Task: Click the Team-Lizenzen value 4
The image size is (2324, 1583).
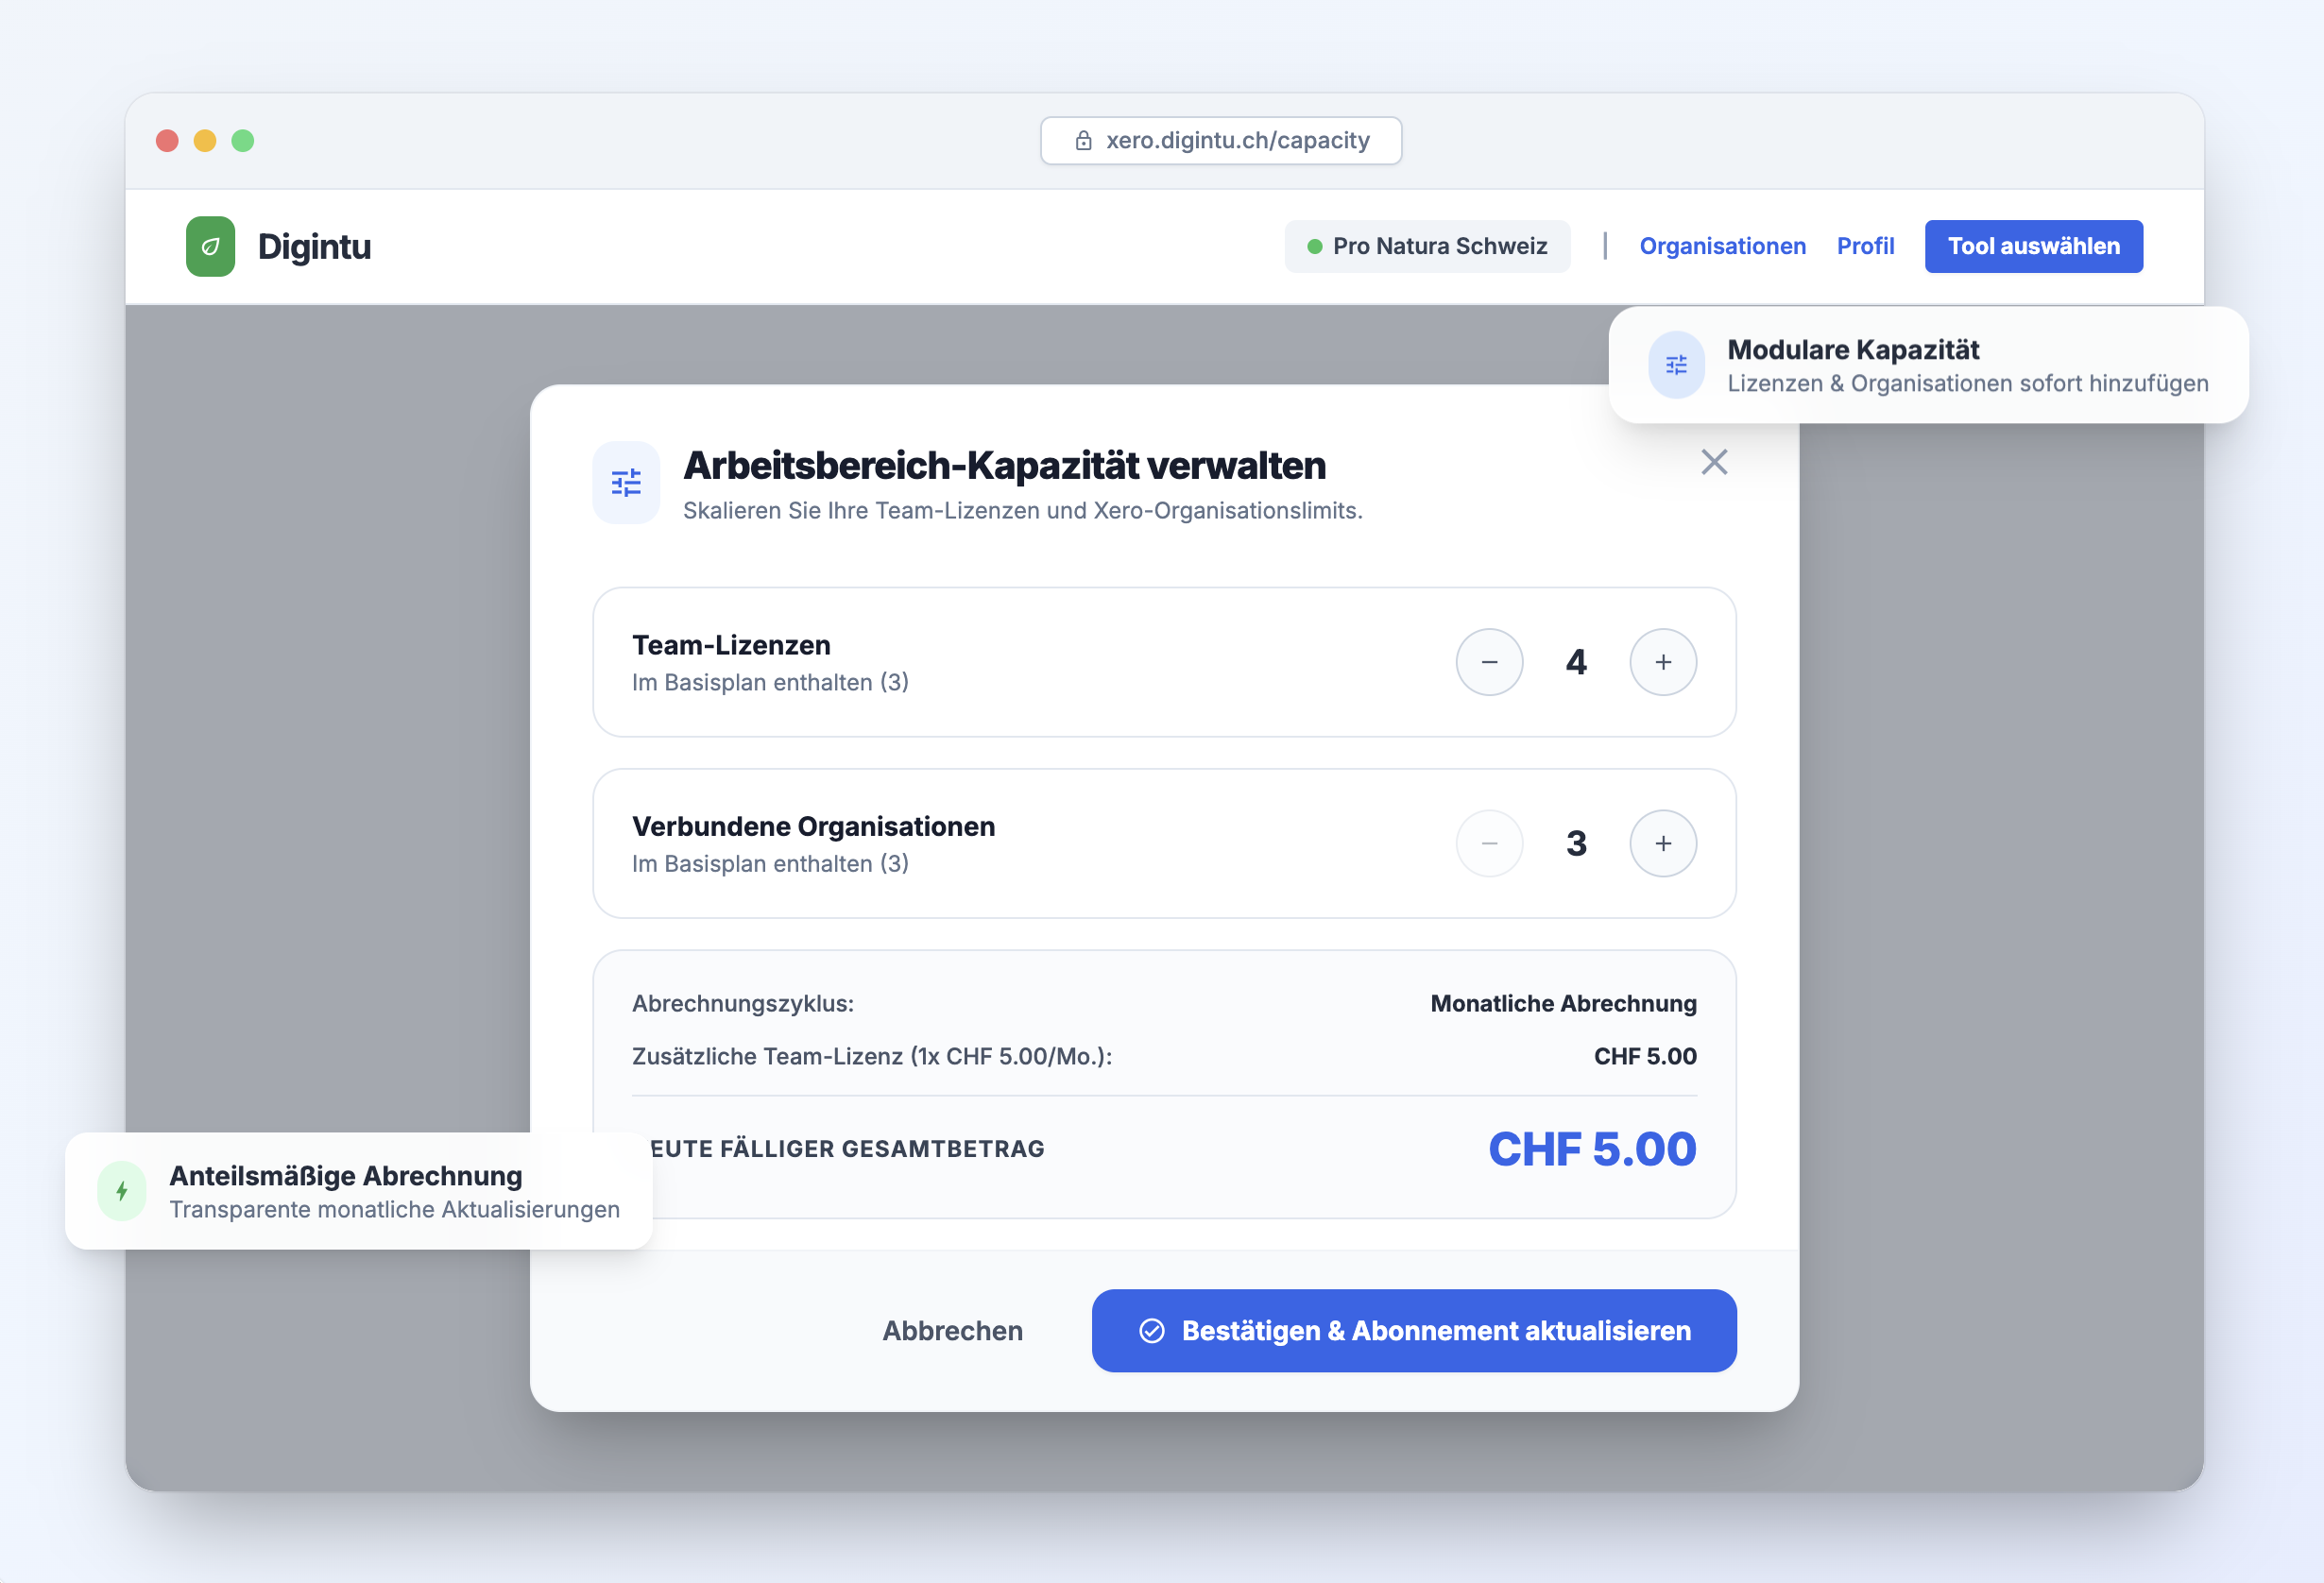Action: click(x=1576, y=662)
